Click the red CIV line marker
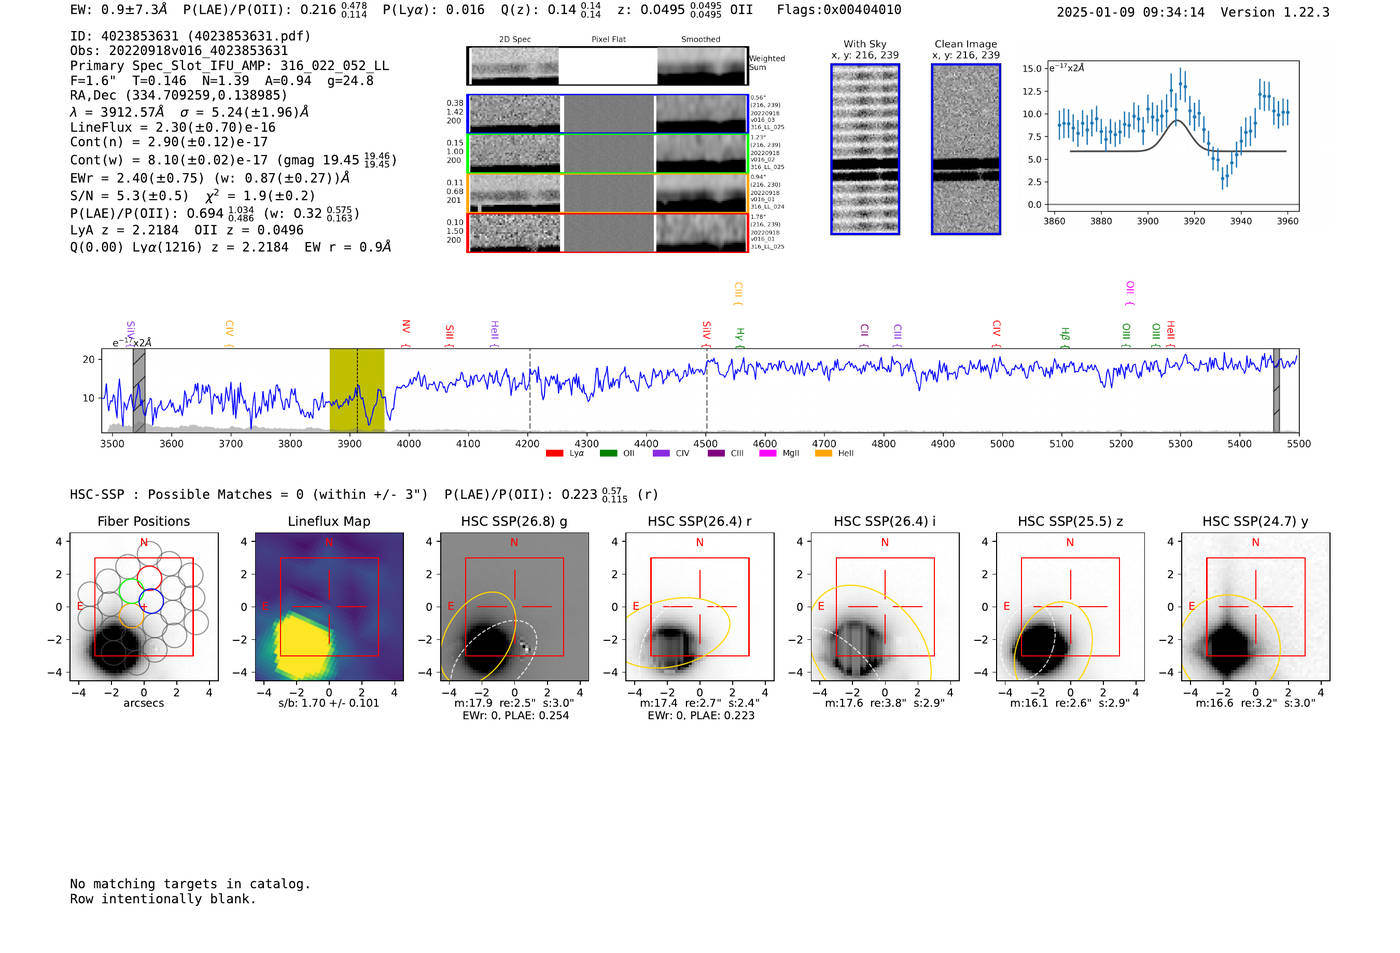Image resolution: width=1400 pixels, height=953 pixels. pos(996,333)
